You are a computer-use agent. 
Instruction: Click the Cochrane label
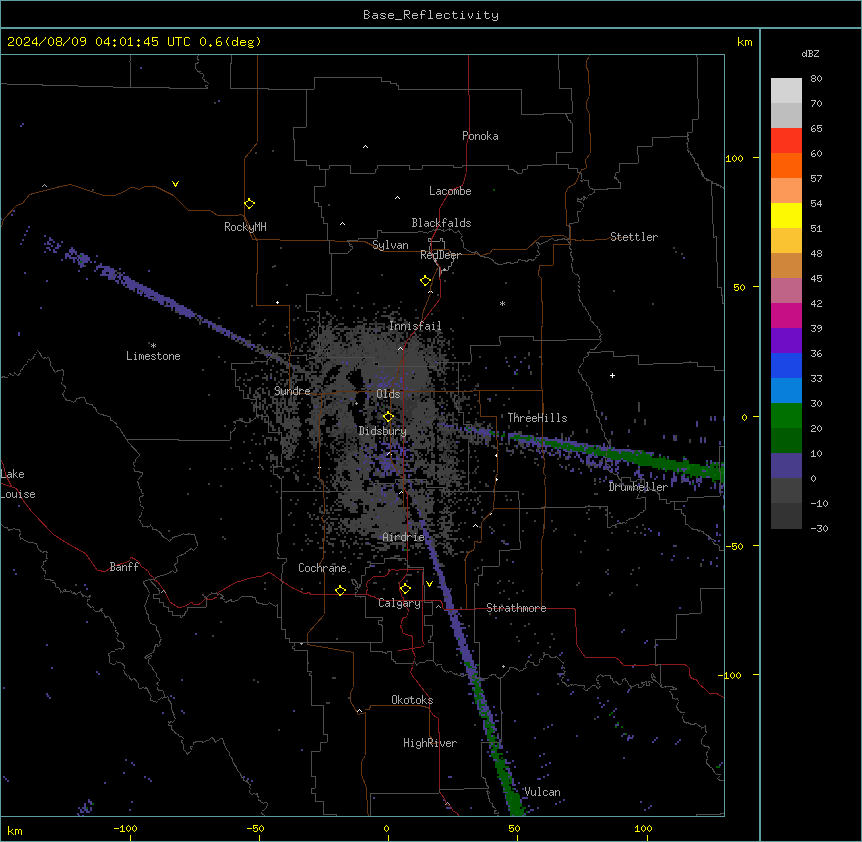click(322, 568)
